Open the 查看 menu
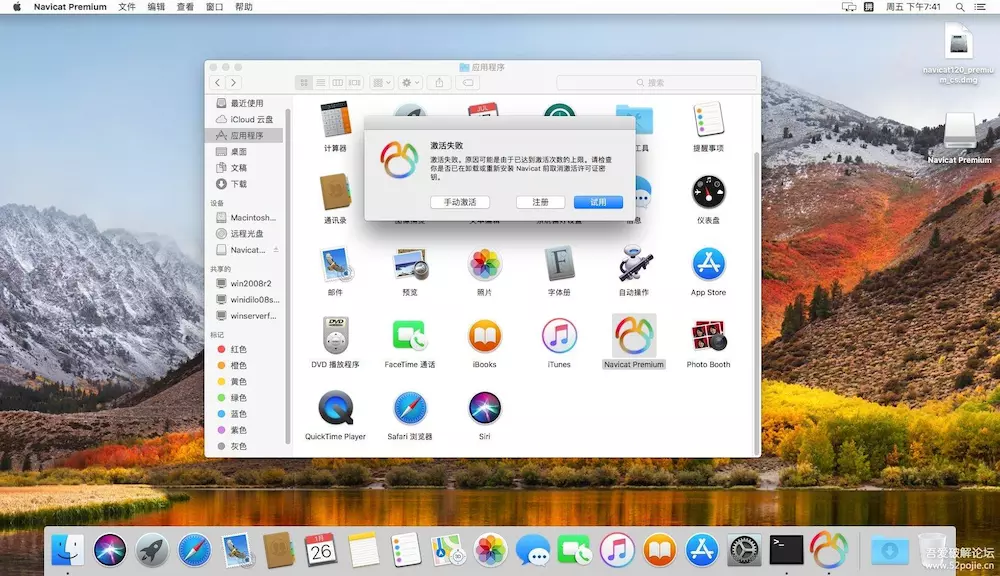Image resolution: width=1000 pixels, height=576 pixels. click(185, 7)
